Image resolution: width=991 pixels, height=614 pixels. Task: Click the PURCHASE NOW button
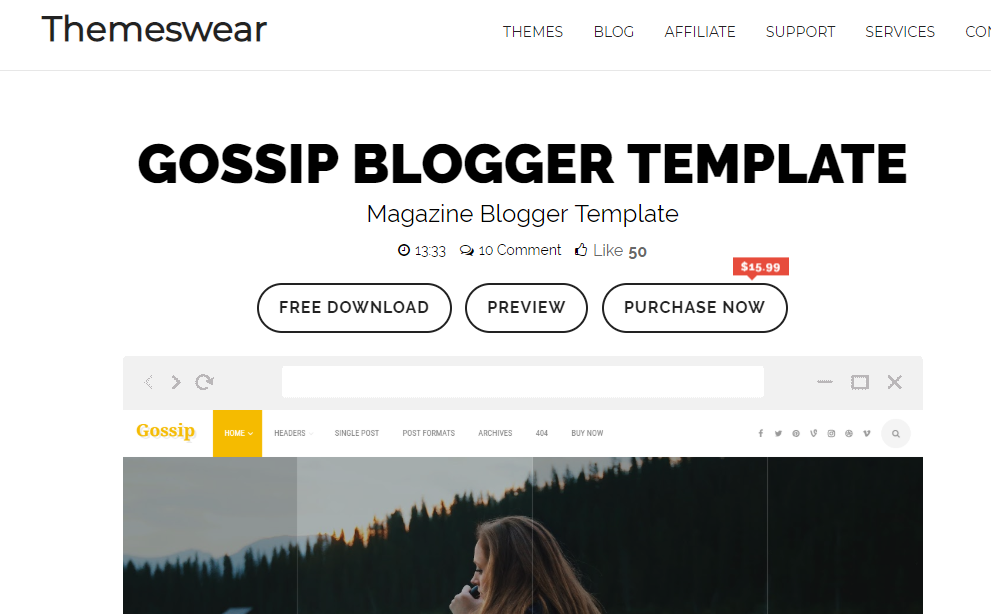tap(695, 307)
